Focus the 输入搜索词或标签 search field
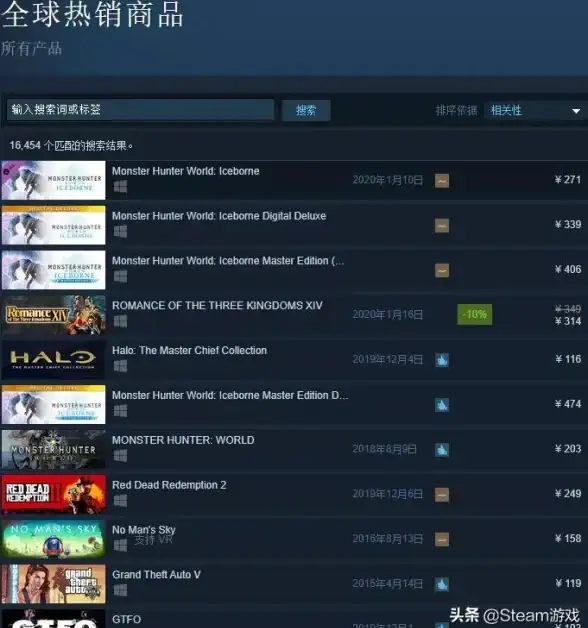Viewport: 588px width, 628px height. click(141, 110)
